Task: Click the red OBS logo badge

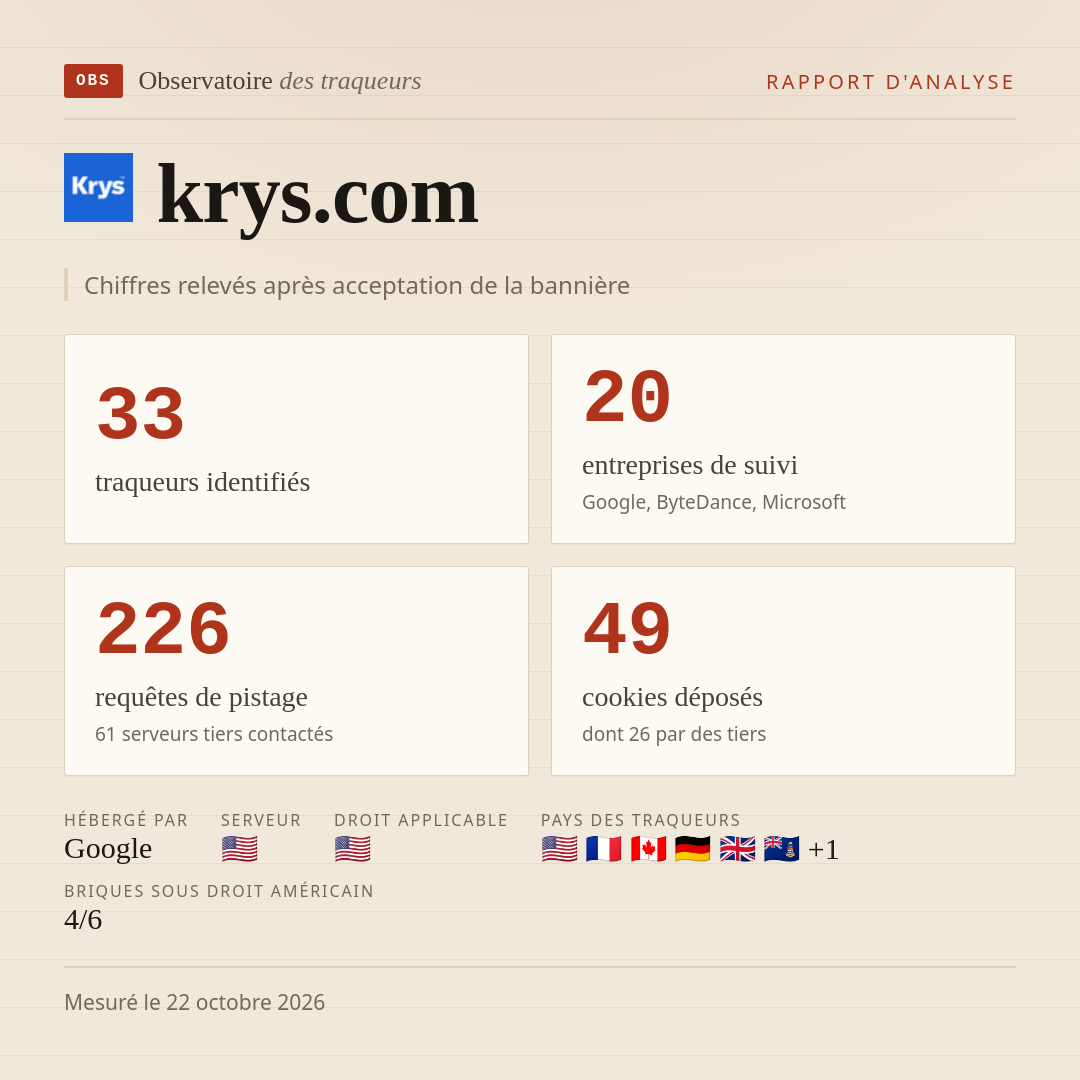Action: point(94,81)
